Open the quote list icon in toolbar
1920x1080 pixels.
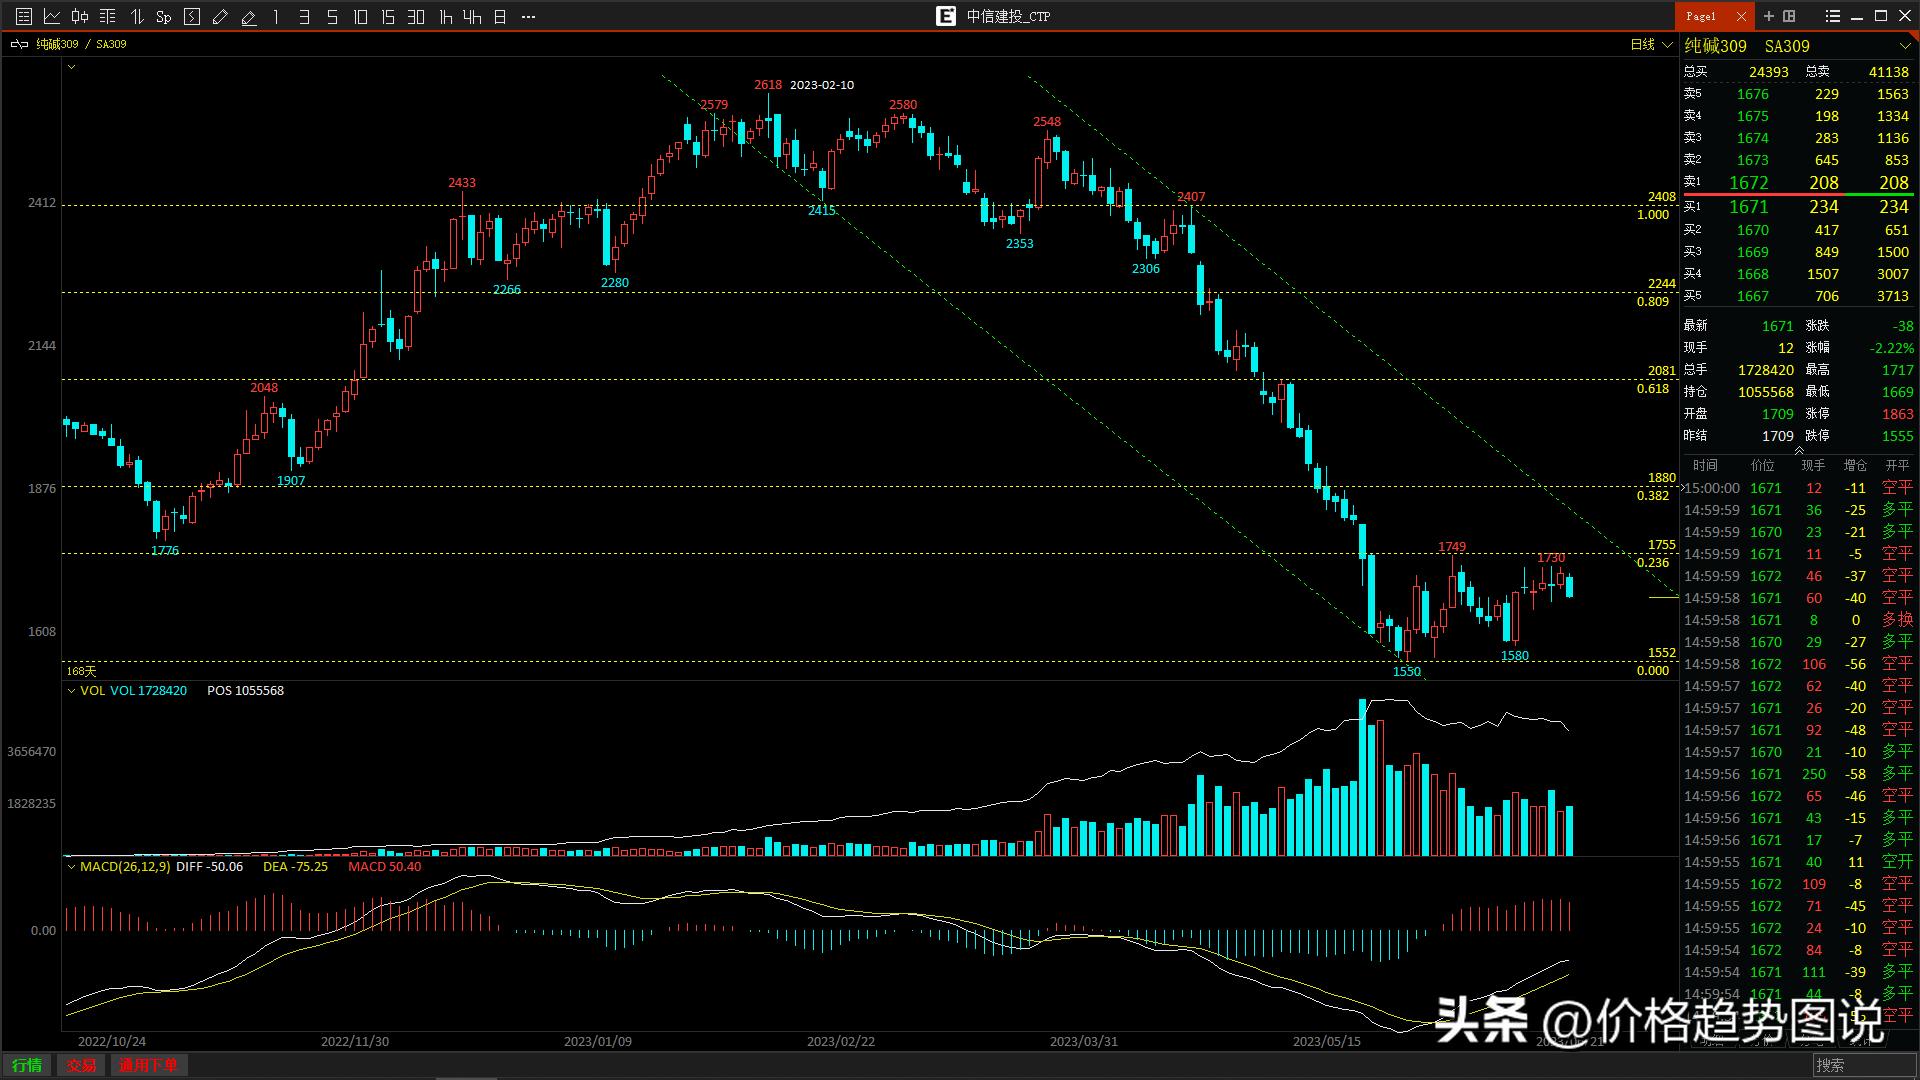[24, 16]
